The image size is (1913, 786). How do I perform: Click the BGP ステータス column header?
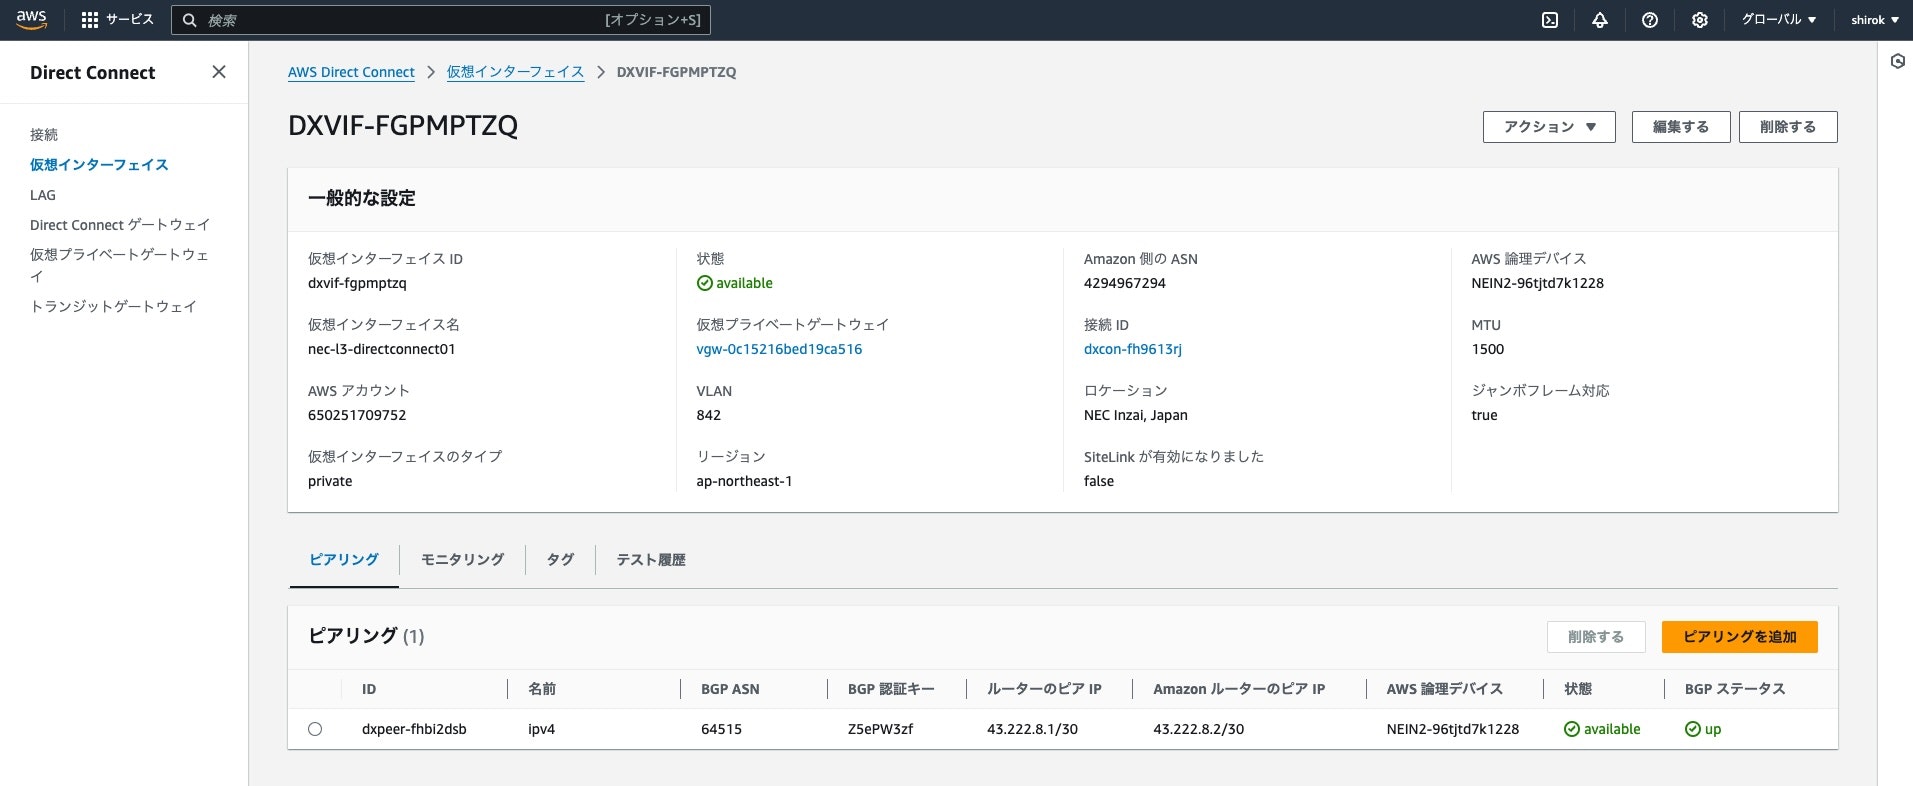(x=1735, y=689)
